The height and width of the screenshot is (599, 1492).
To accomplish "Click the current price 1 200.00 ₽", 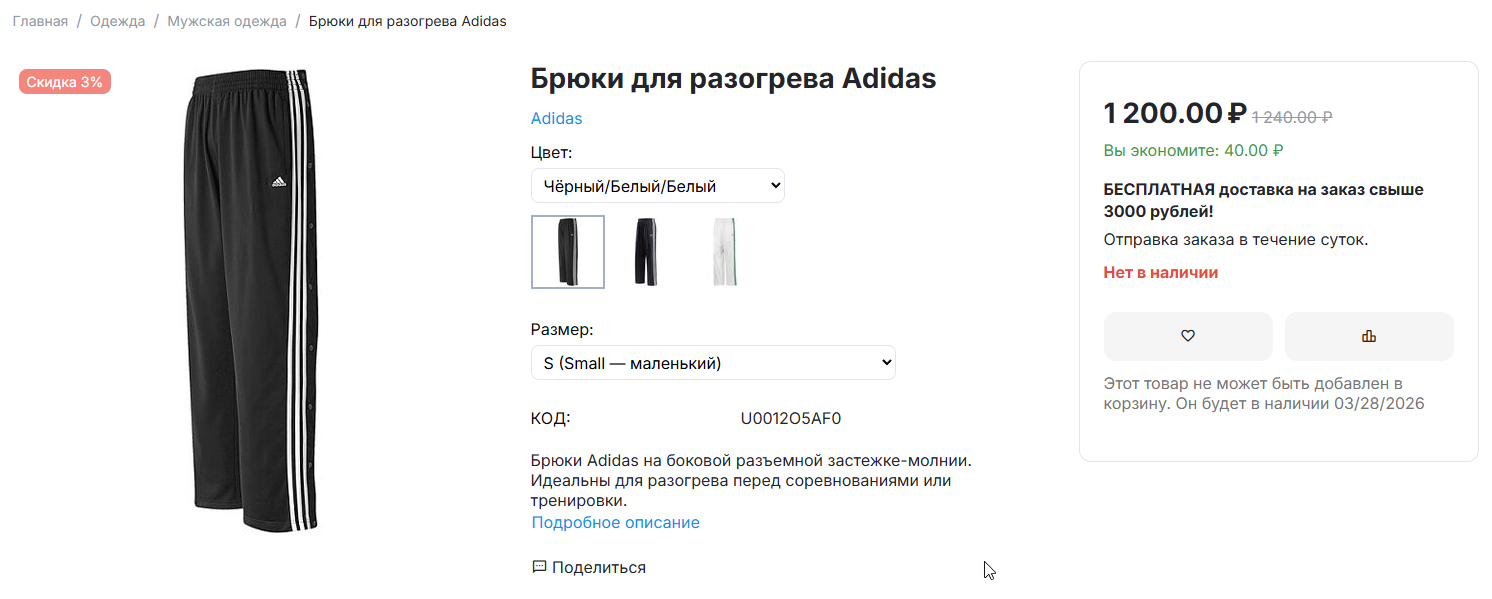I will (x=1175, y=113).
